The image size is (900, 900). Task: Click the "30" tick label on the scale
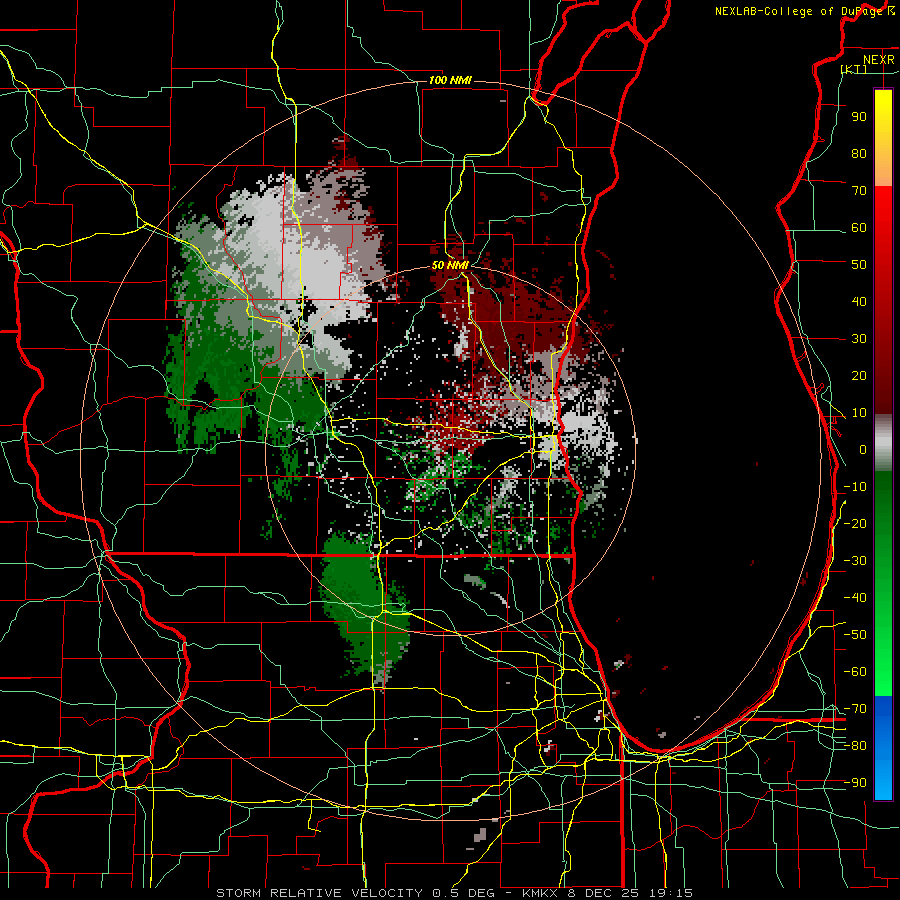coord(859,339)
